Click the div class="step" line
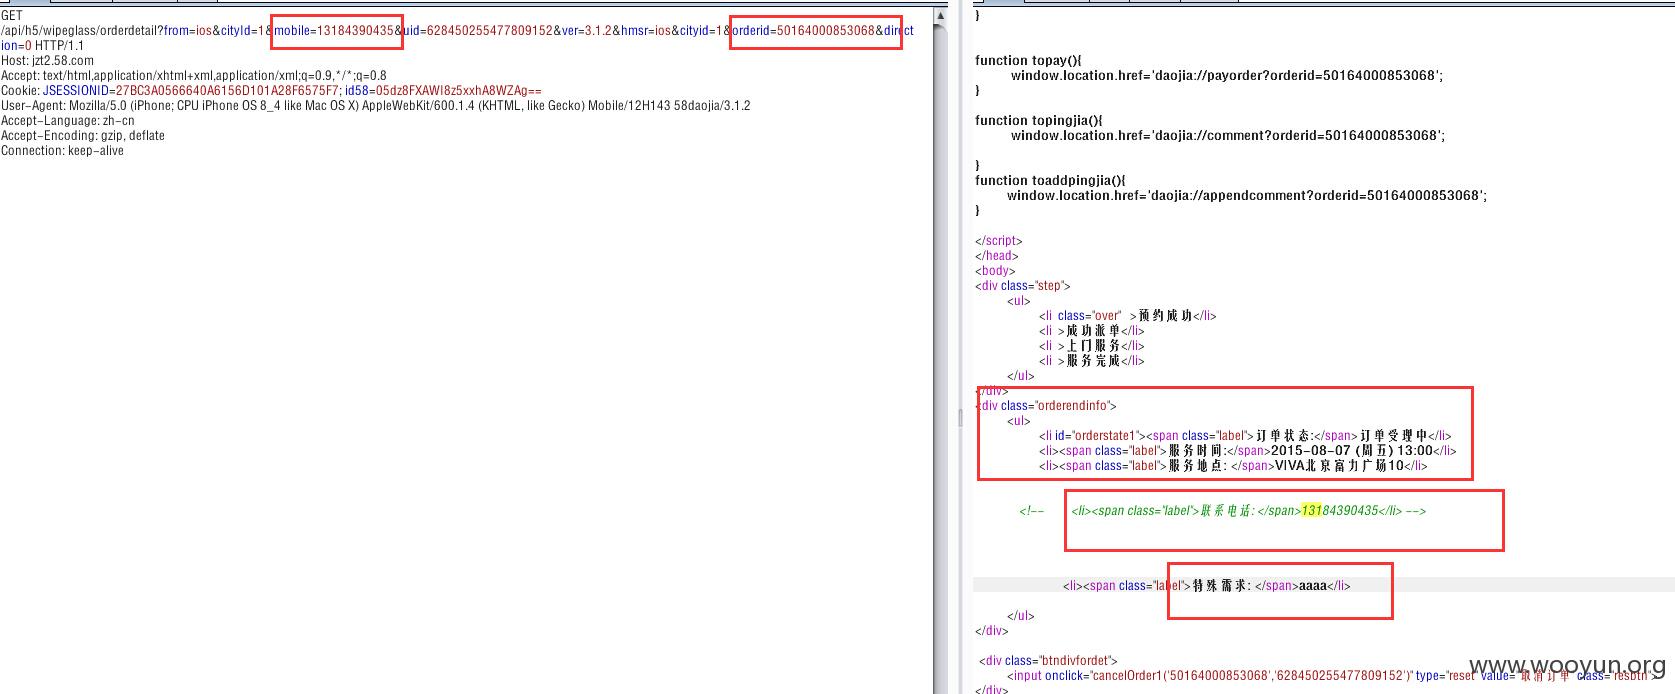Screen dimensions: 1675x694 tap(1023, 286)
